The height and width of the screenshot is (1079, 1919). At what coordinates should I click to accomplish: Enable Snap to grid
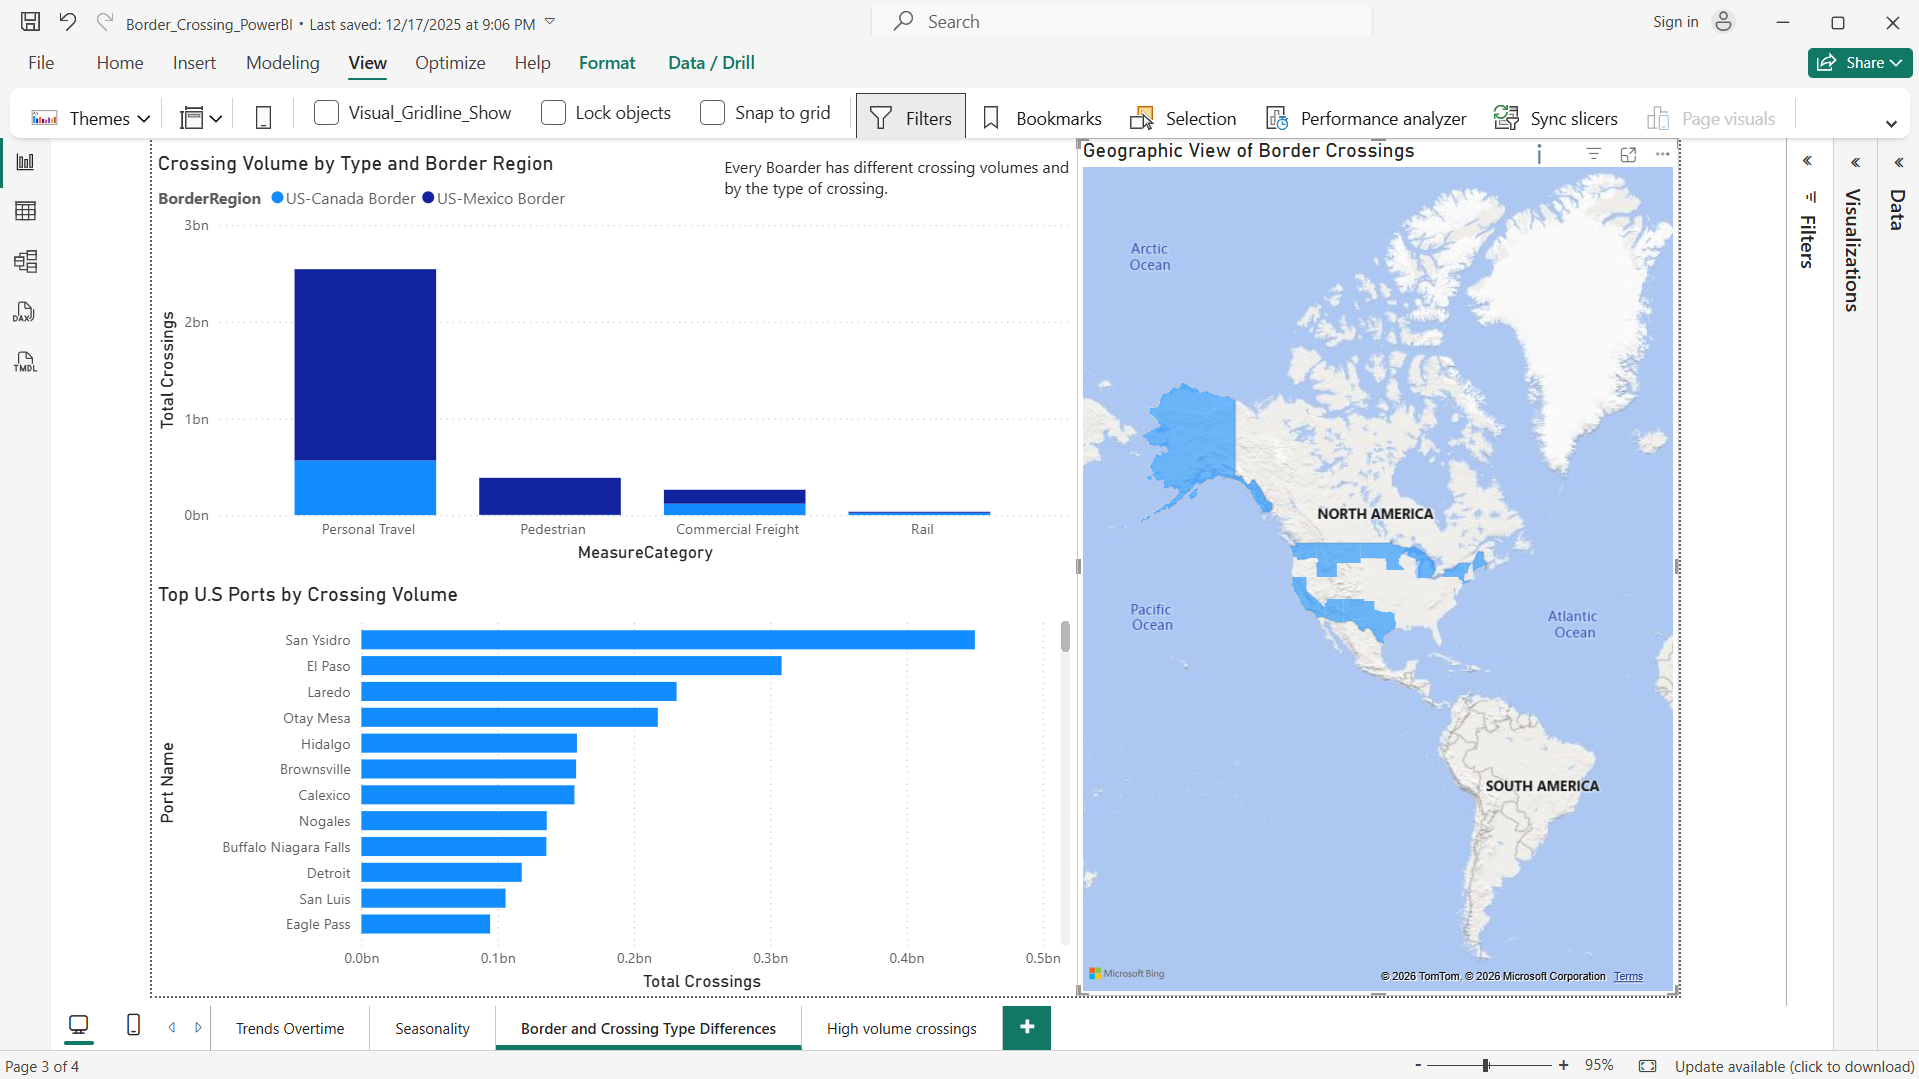[712, 113]
